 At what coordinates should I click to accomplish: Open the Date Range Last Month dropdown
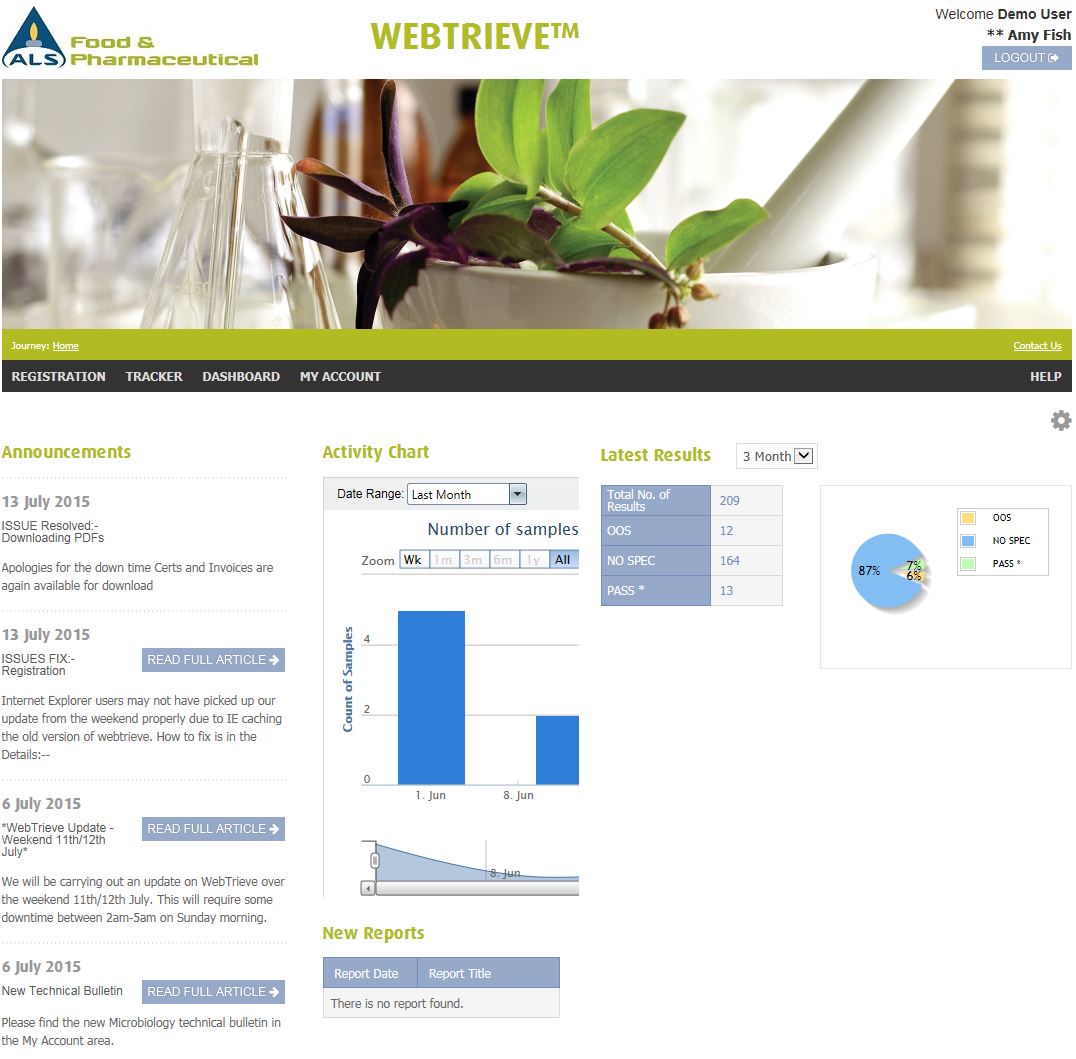click(x=467, y=494)
